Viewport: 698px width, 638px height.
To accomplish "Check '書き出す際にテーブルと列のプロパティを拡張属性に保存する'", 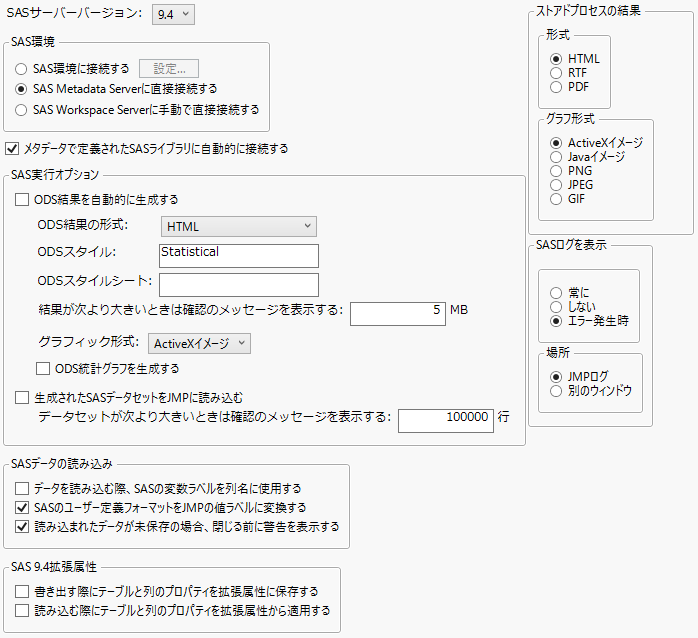I will point(22,592).
